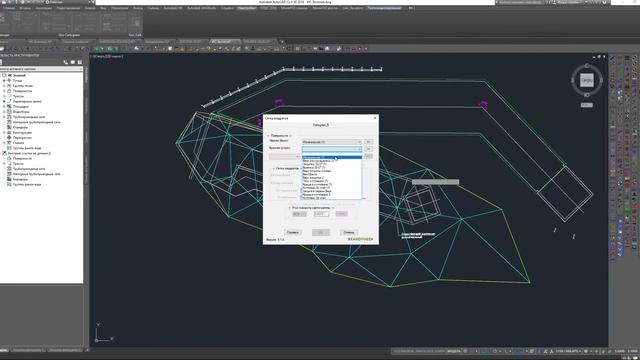Select Трубопроводные сети under data shortcuts
The height and width of the screenshot is (360, 640).
[x=29, y=169]
